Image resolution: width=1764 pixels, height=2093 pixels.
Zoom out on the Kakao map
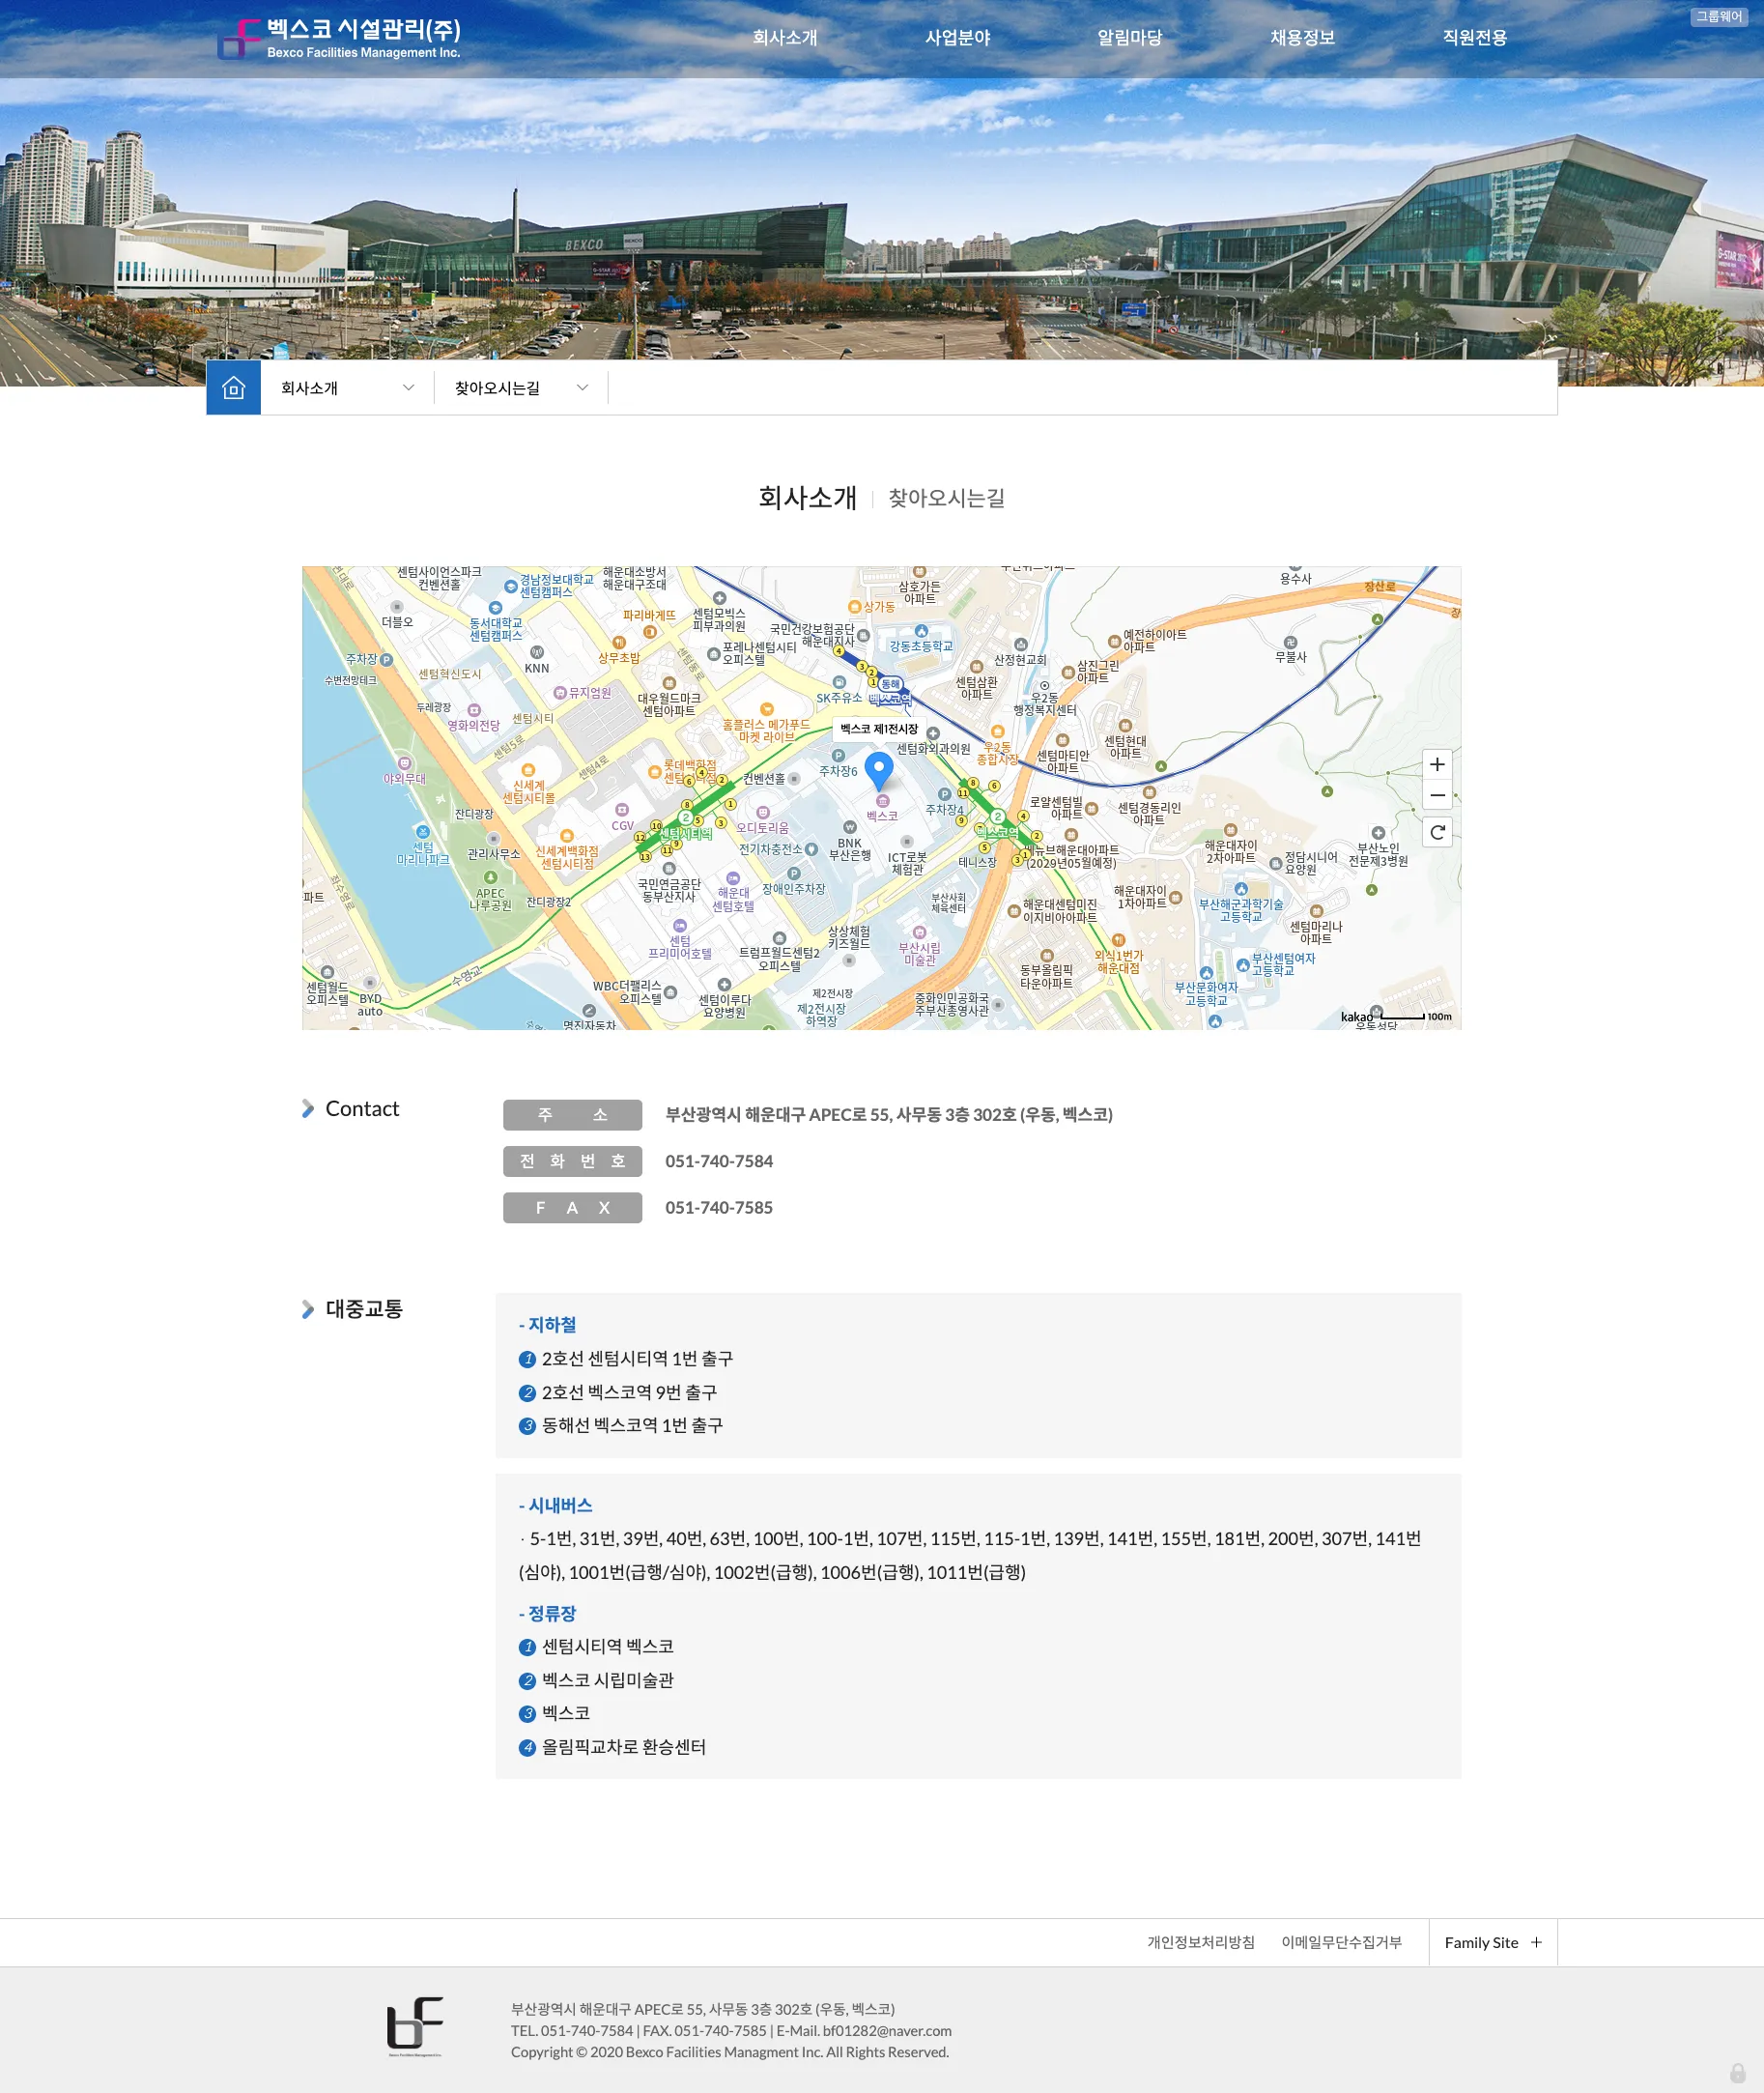coord(1437,795)
